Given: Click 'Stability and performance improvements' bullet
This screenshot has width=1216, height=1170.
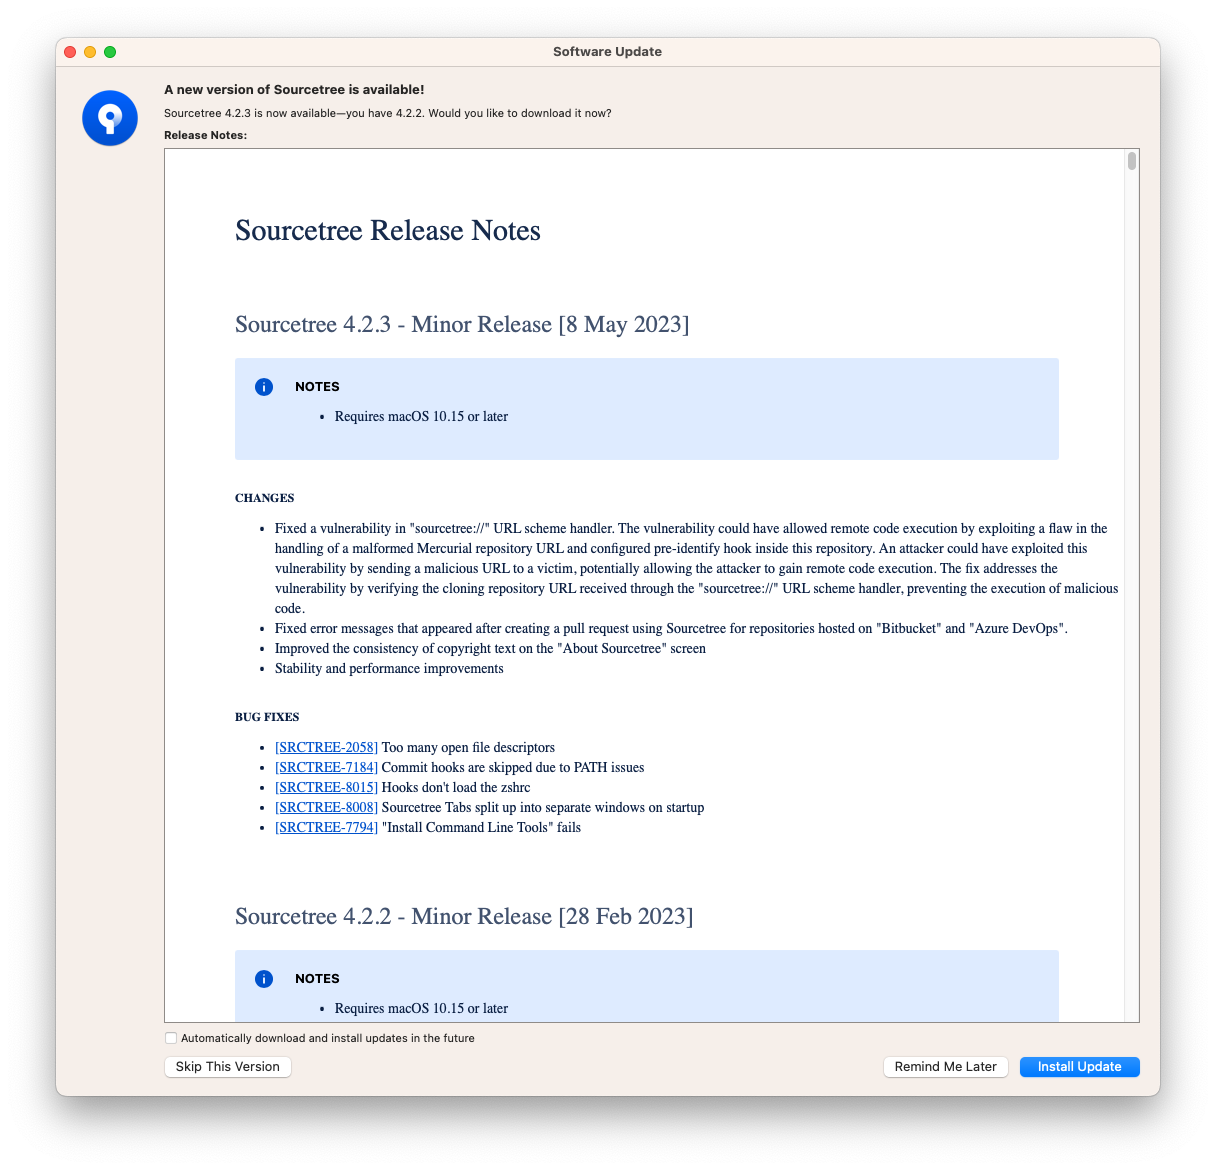Looking at the screenshot, I should pyautogui.click(x=389, y=668).
